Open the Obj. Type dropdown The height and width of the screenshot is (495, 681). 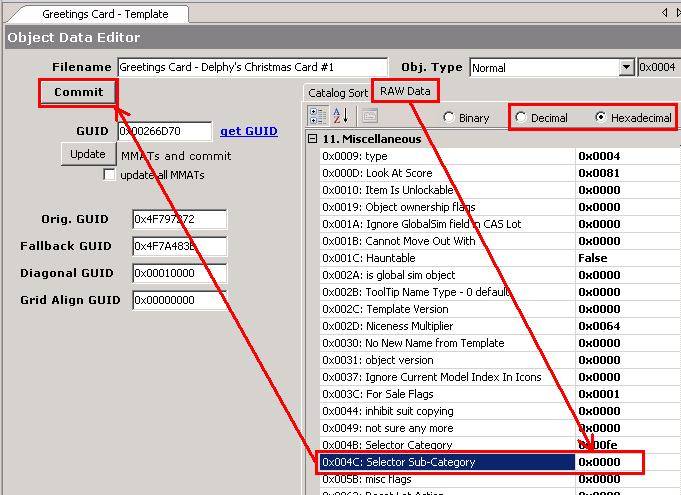(x=627, y=68)
